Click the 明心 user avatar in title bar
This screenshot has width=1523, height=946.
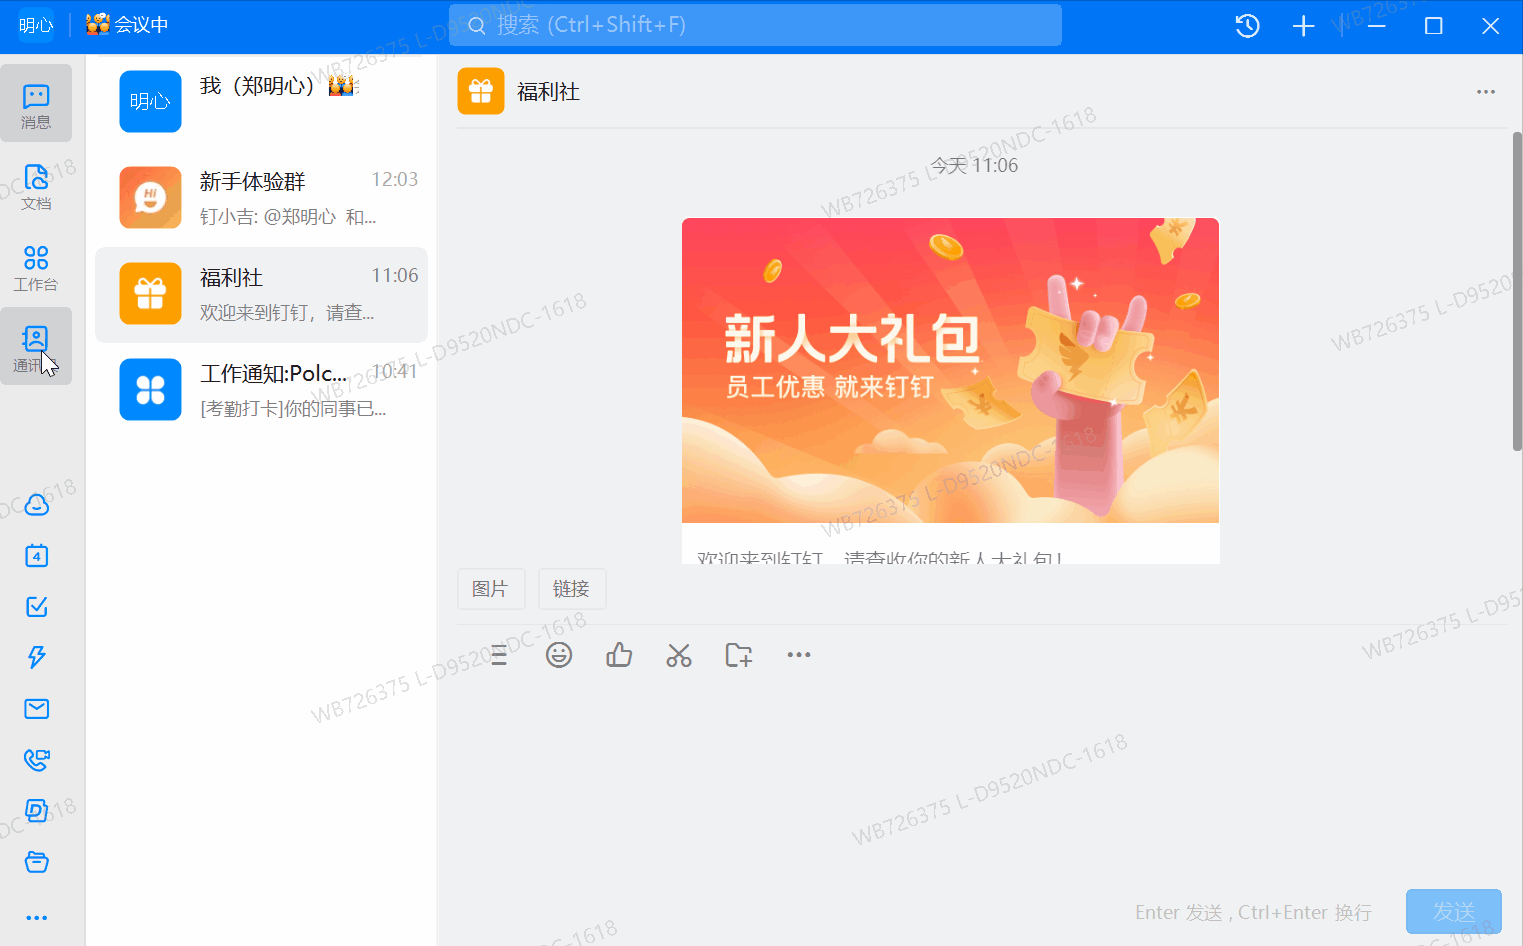pos(36,25)
